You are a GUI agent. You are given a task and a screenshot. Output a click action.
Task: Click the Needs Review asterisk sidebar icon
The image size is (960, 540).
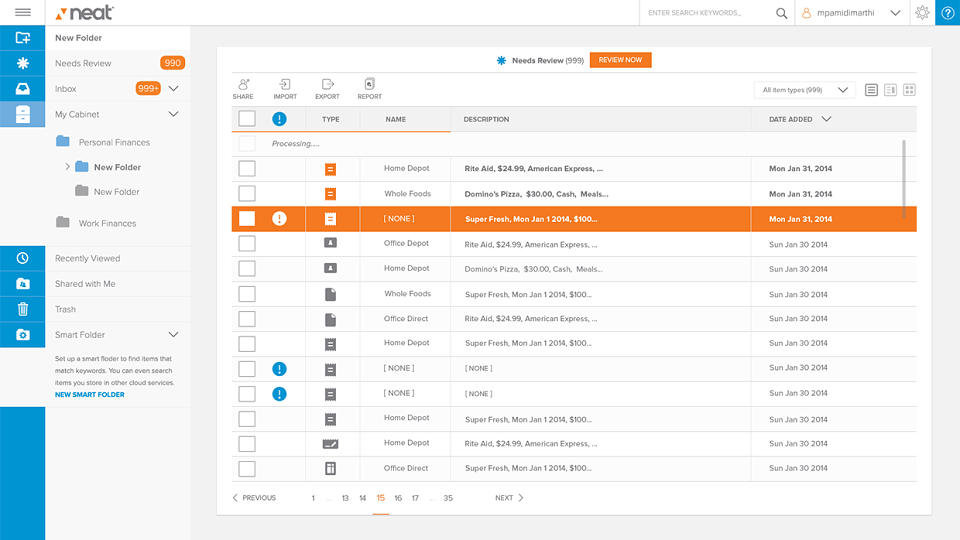click(23, 63)
